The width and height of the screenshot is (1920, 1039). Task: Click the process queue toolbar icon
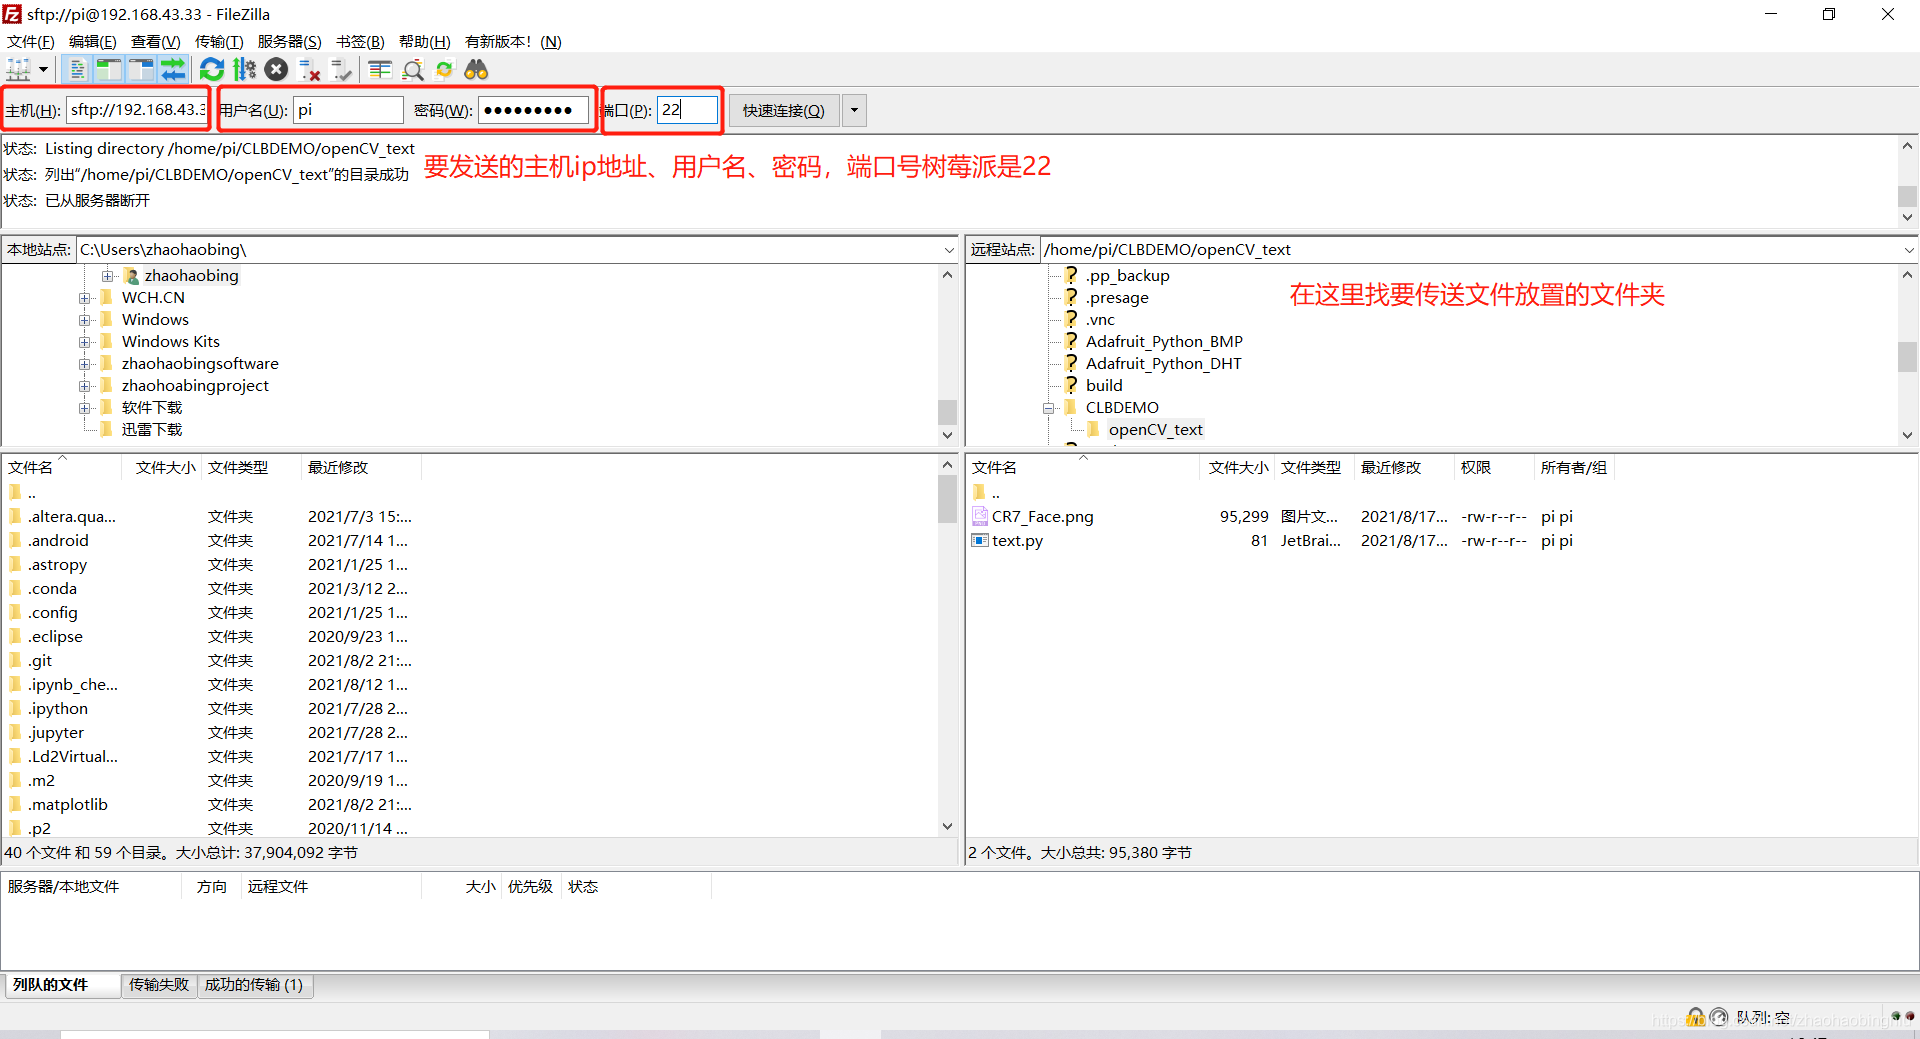(244, 70)
